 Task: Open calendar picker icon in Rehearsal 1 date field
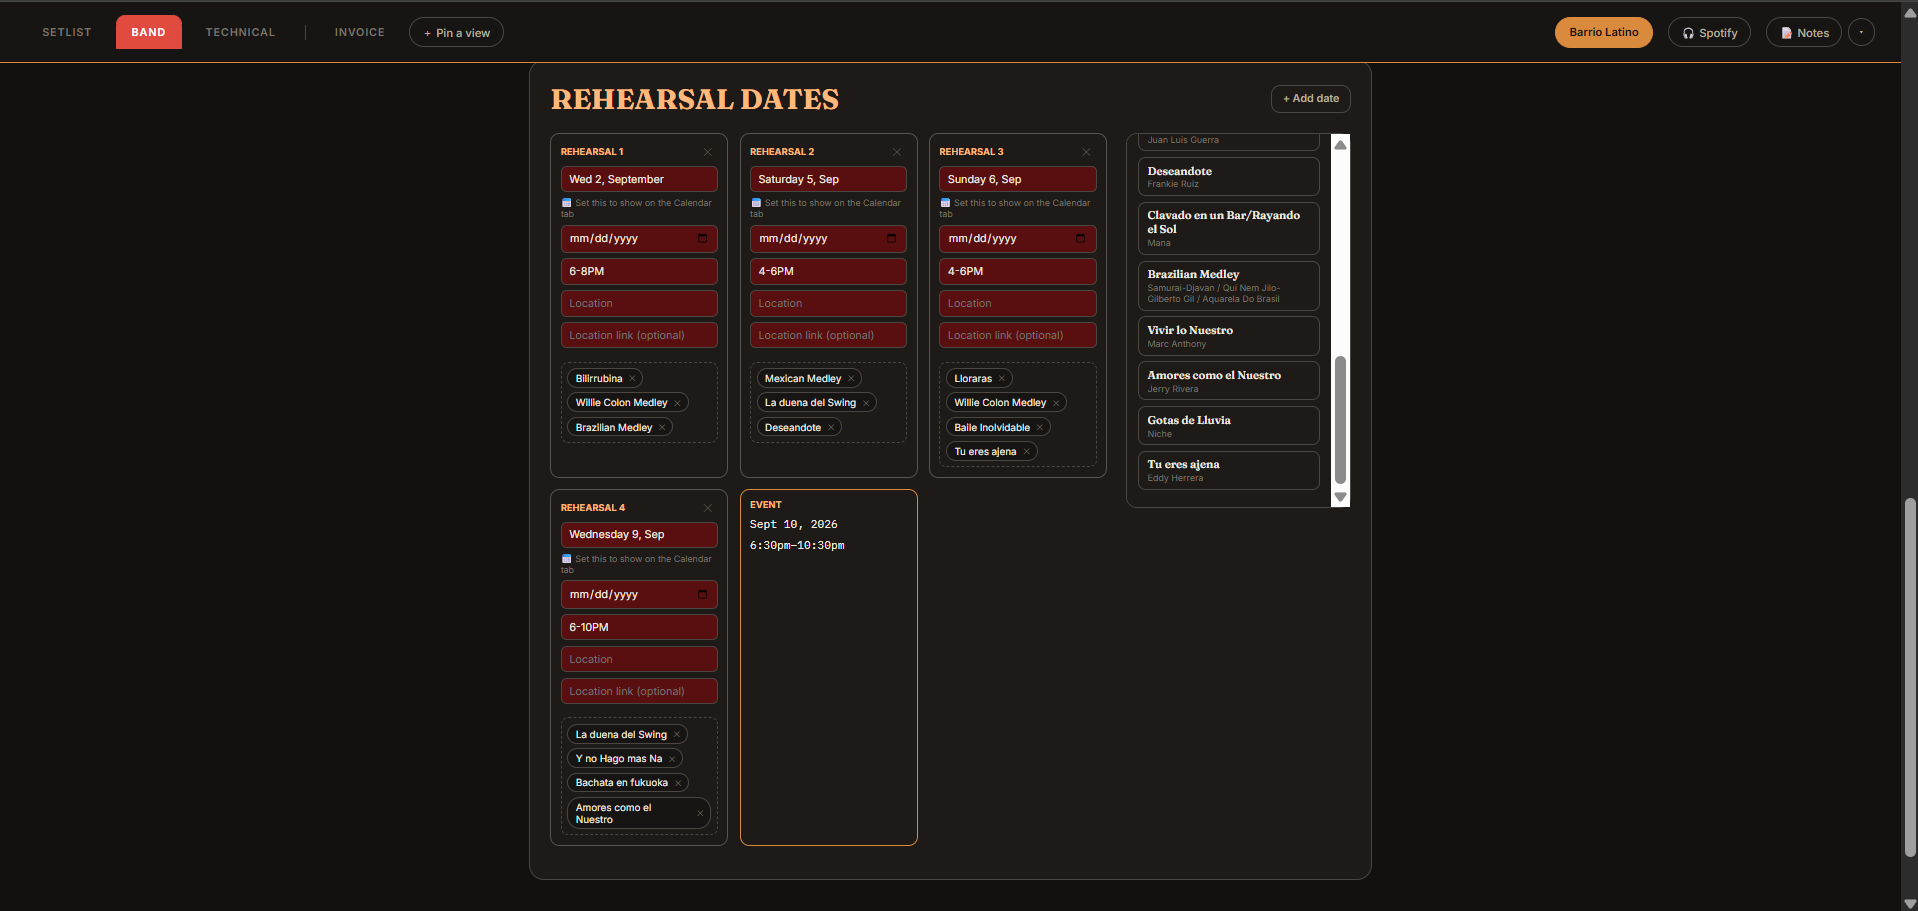coord(702,239)
